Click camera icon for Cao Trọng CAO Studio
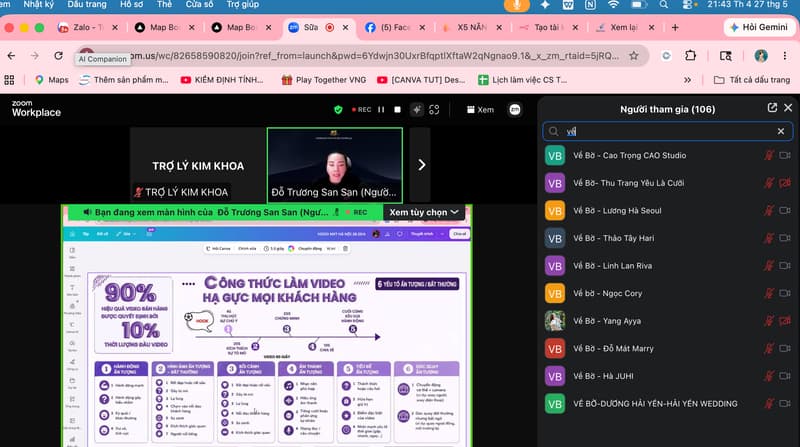 pos(785,155)
